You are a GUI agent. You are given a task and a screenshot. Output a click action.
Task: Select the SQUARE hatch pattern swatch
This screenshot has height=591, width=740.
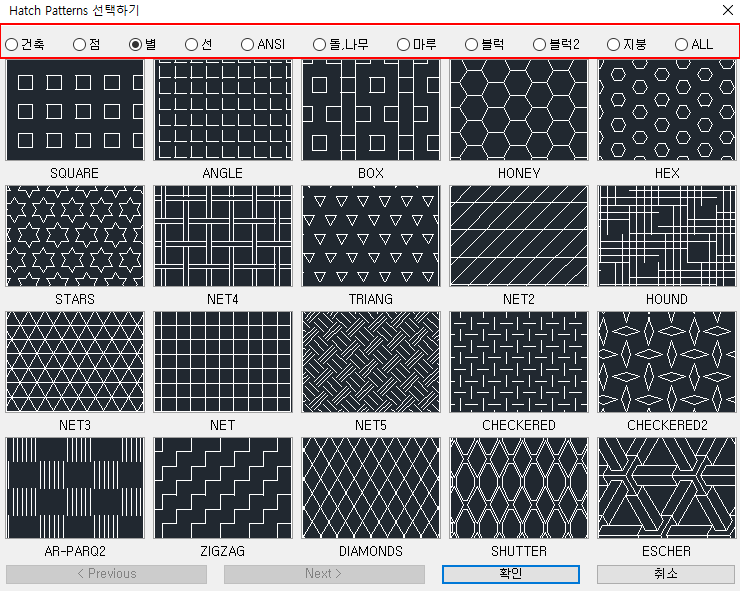[75, 110]
